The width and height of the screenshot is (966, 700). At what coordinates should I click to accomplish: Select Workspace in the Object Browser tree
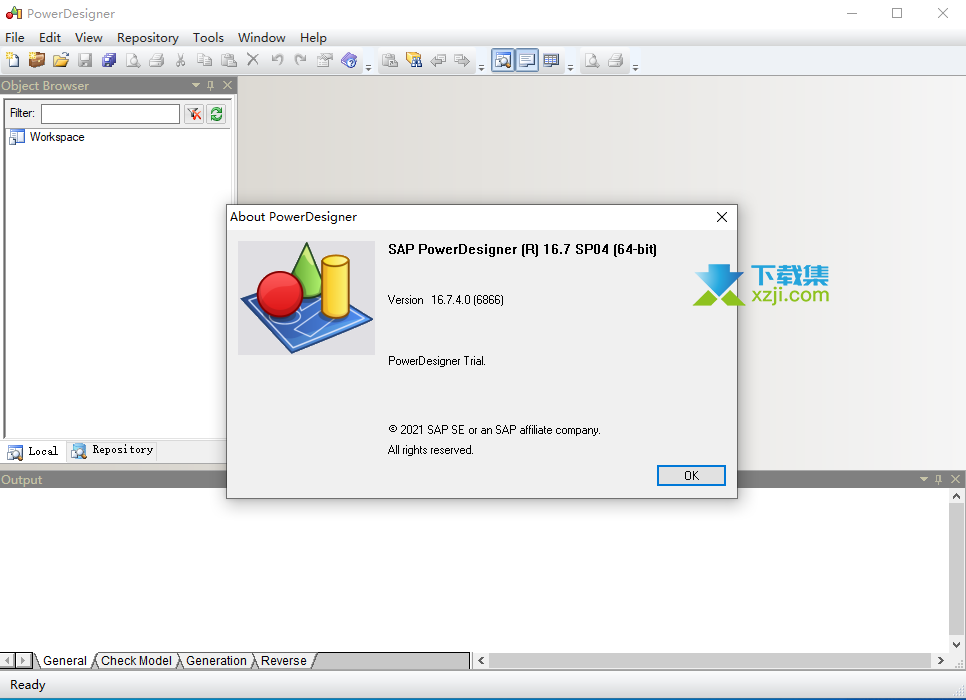tap(57, 137)
